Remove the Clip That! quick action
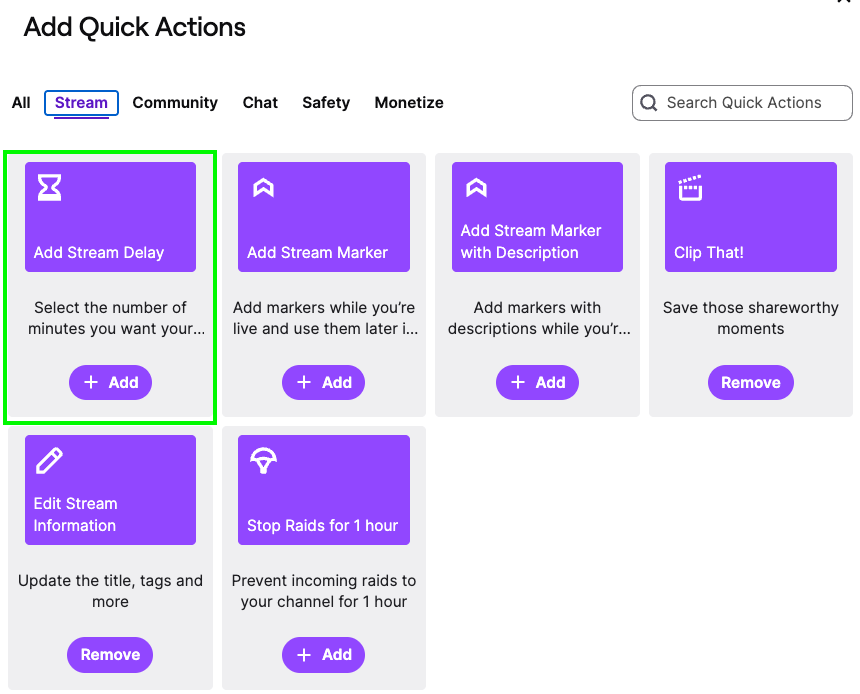The height and width of the screenshot is (694, 860). coord(750,382)
